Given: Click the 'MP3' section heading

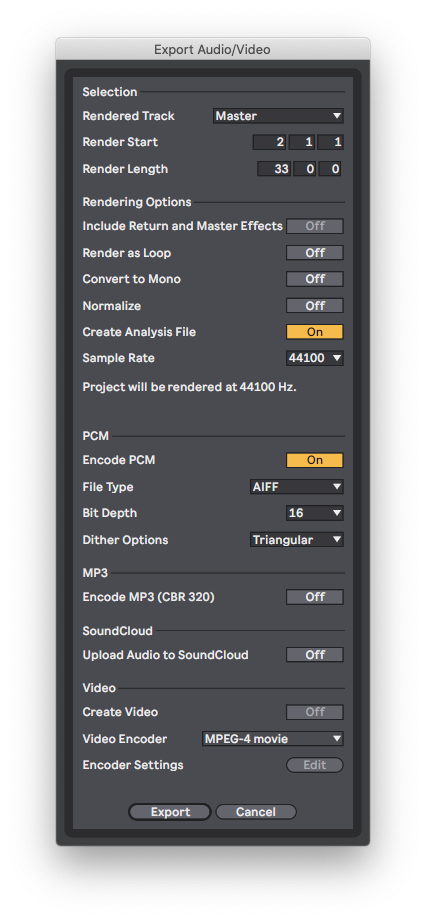Looking at the screenshot, I should tap(96, 573).
